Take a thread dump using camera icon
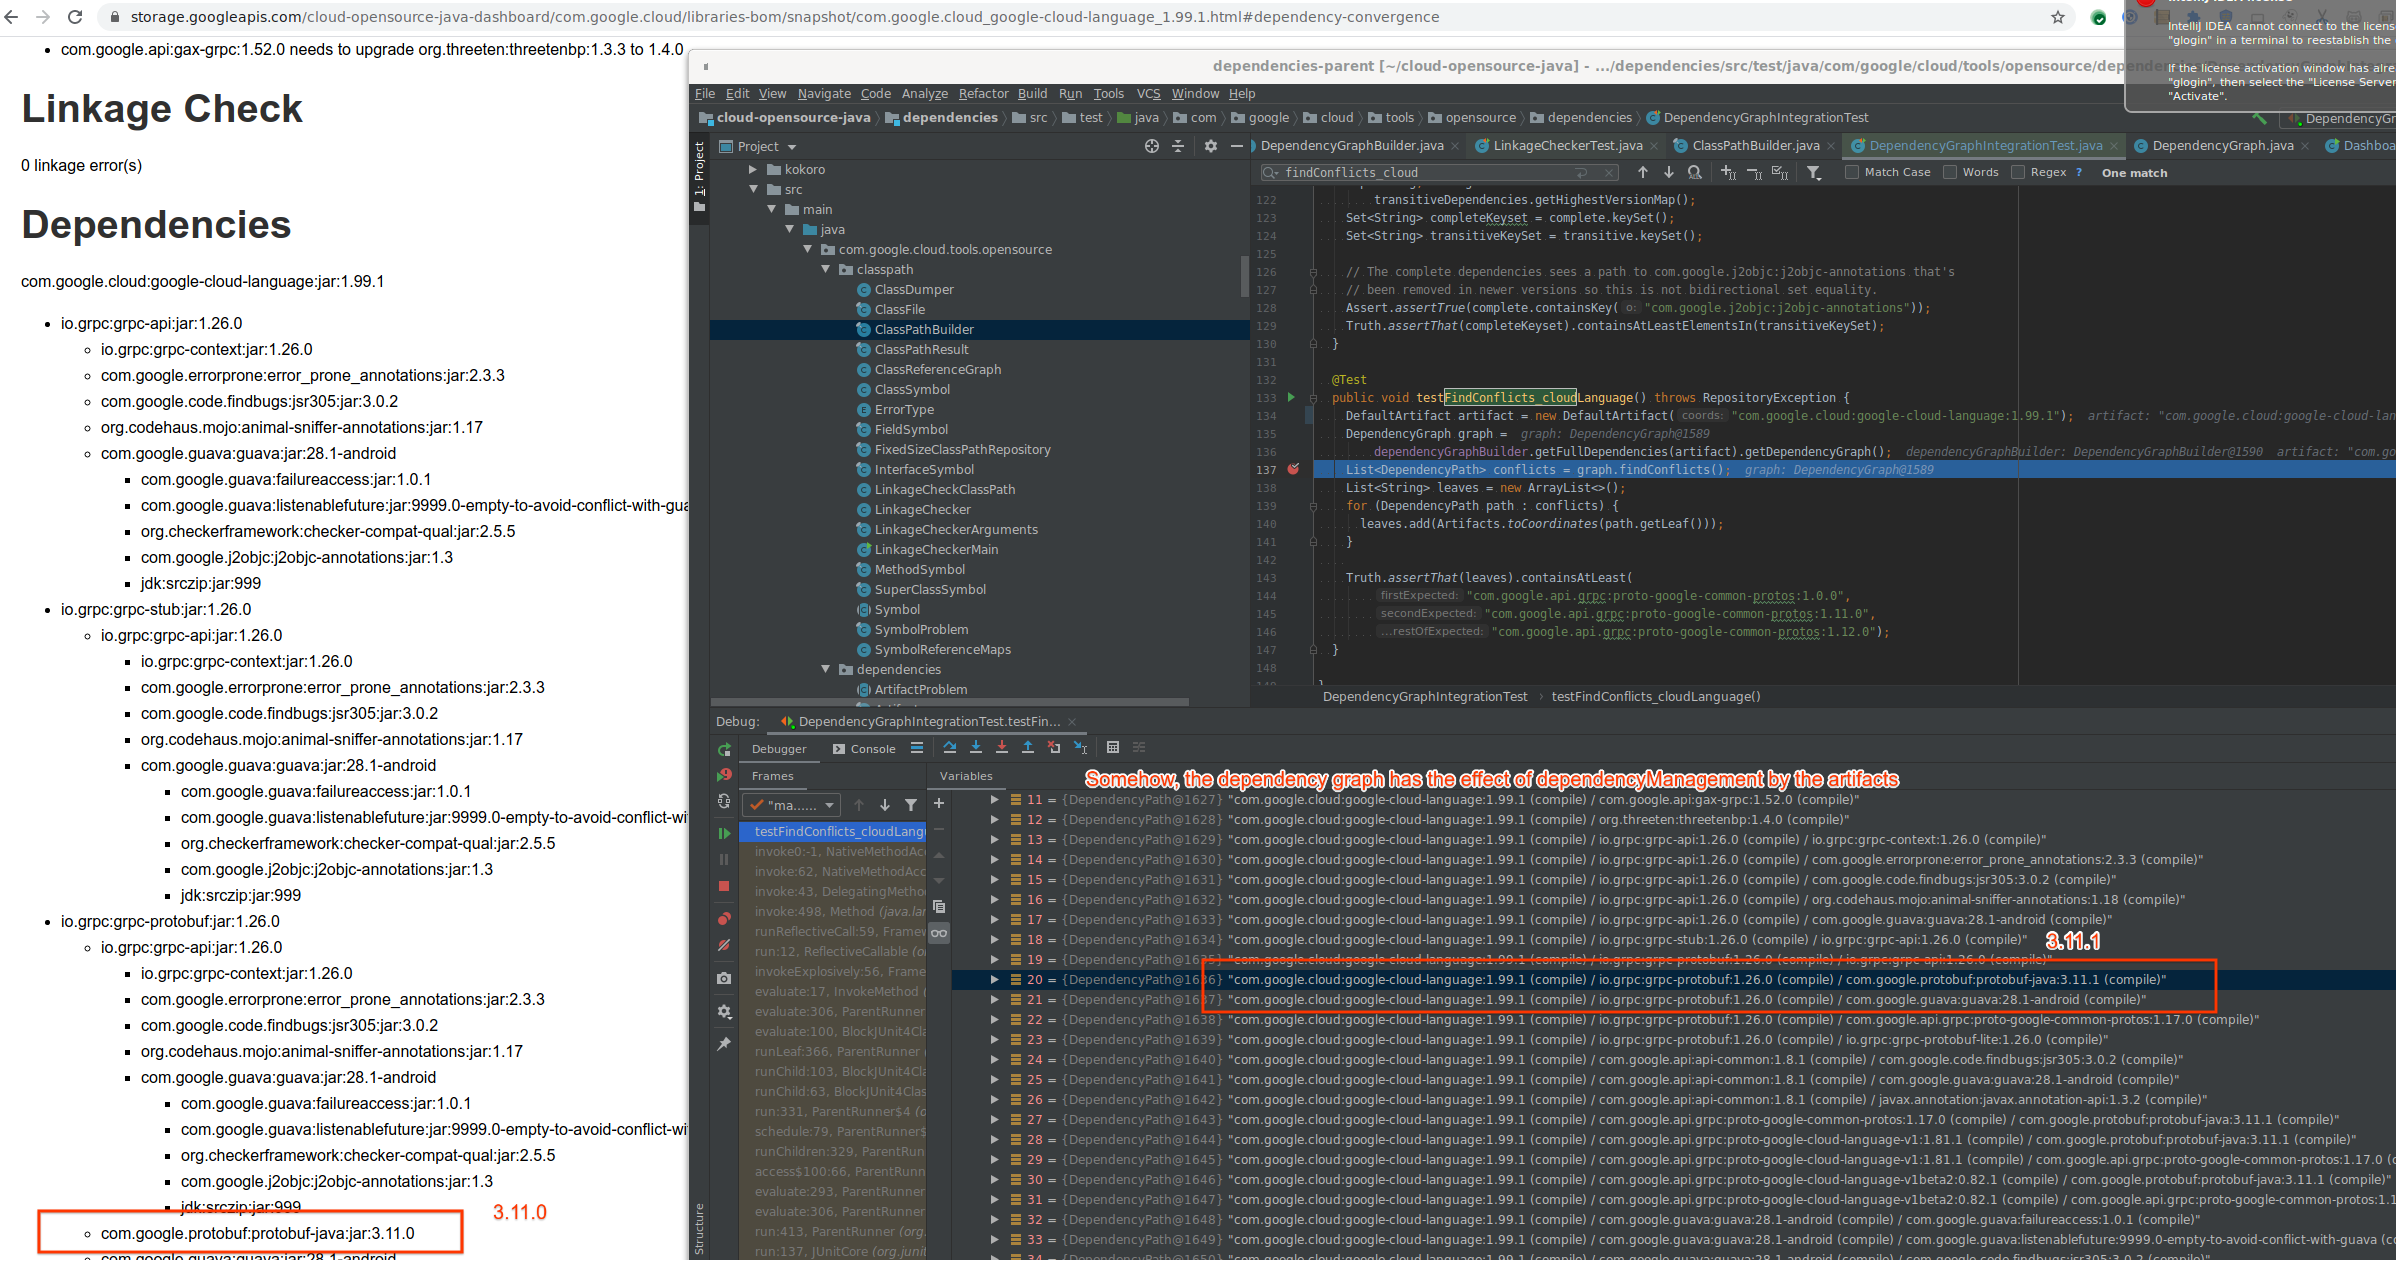Viewport: 2396px width, 1261px height. point(724,980)
